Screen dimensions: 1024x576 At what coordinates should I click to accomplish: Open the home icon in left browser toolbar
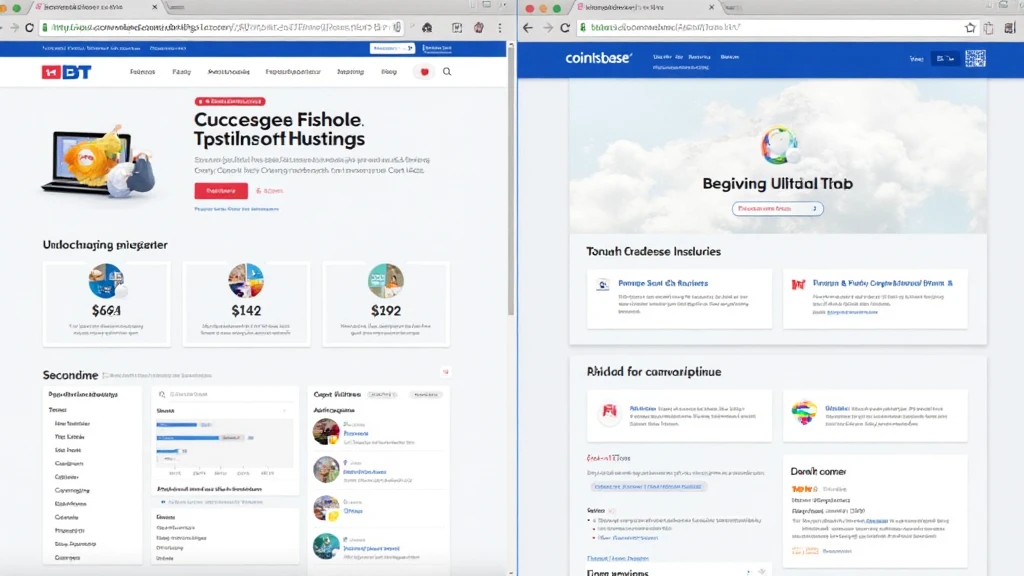point(427,27)
